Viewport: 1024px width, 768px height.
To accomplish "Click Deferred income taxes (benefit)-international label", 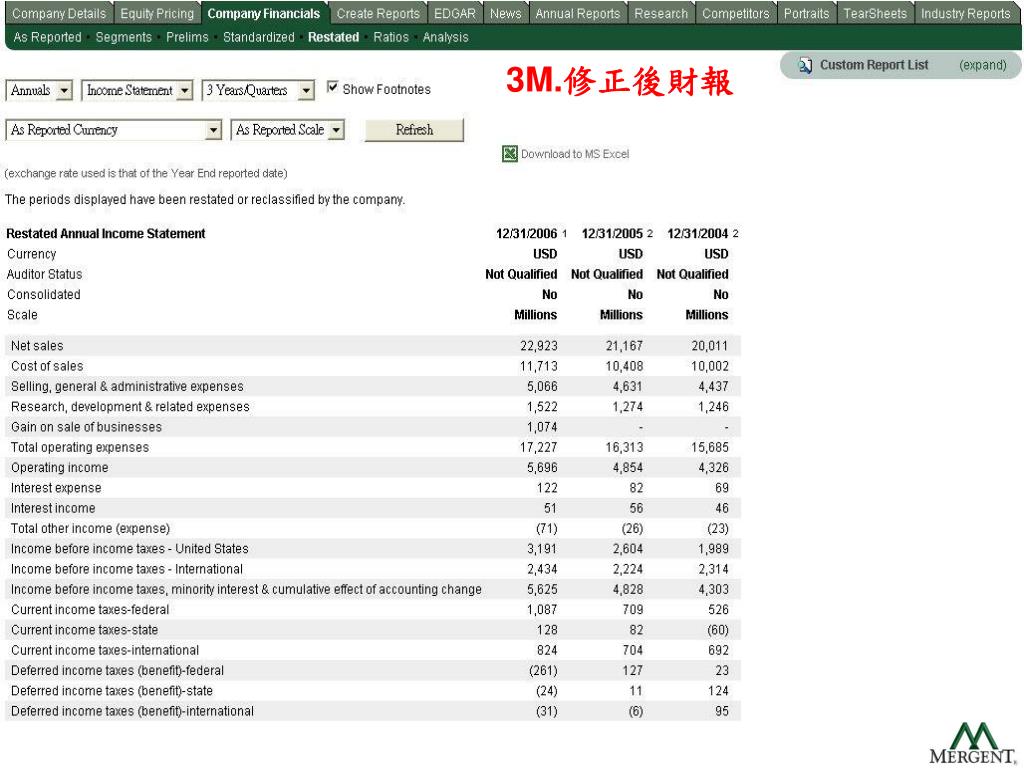I will [133, 711].
